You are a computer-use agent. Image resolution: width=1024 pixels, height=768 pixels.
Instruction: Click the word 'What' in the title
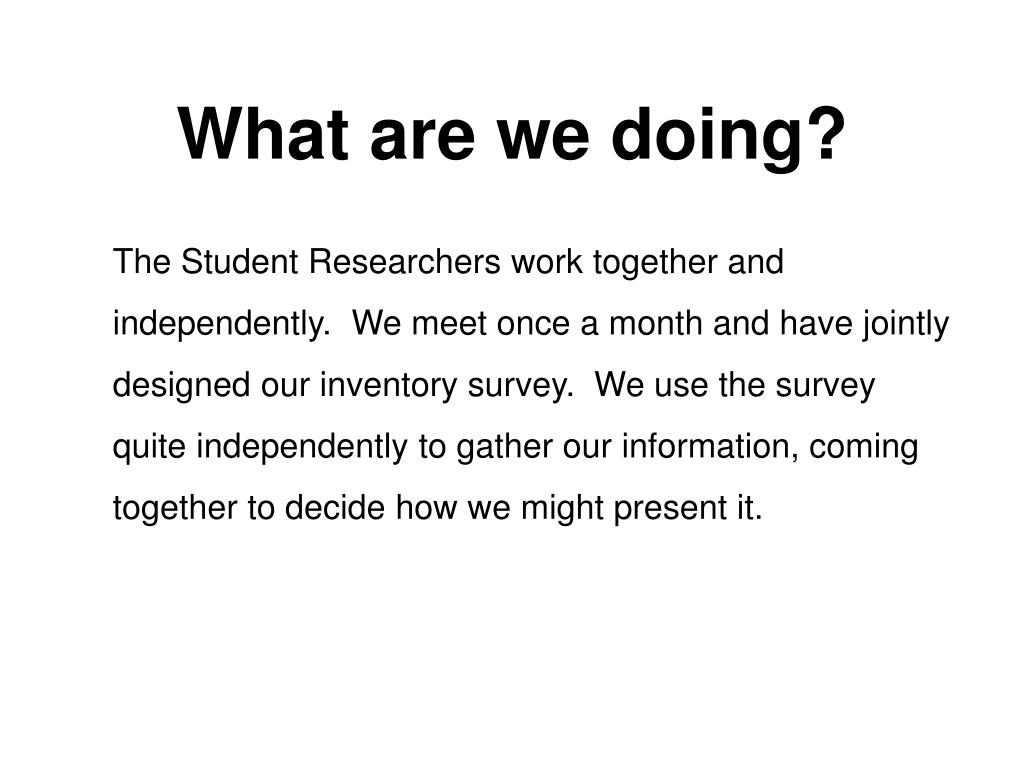[263, 134]
